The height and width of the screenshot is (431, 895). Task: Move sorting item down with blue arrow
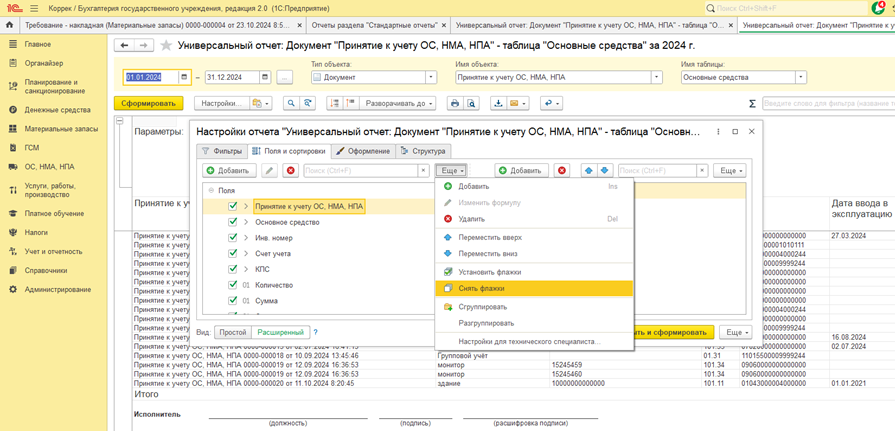pos(604,171)
